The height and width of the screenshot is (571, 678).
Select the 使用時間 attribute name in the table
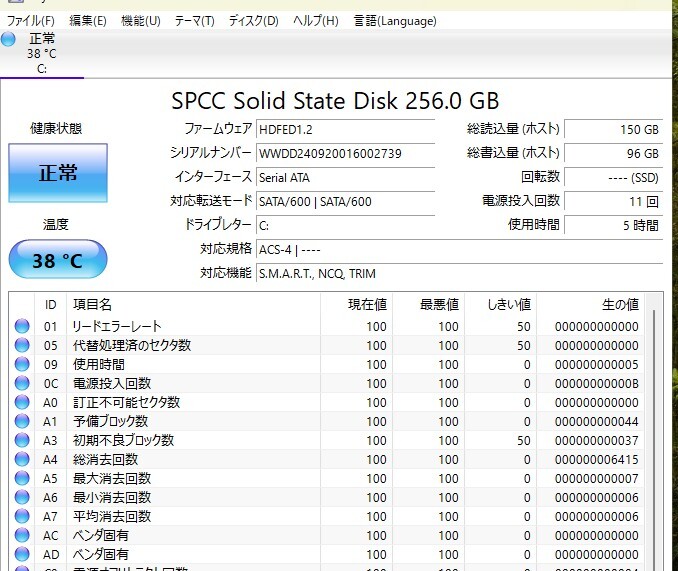(99, 364)
